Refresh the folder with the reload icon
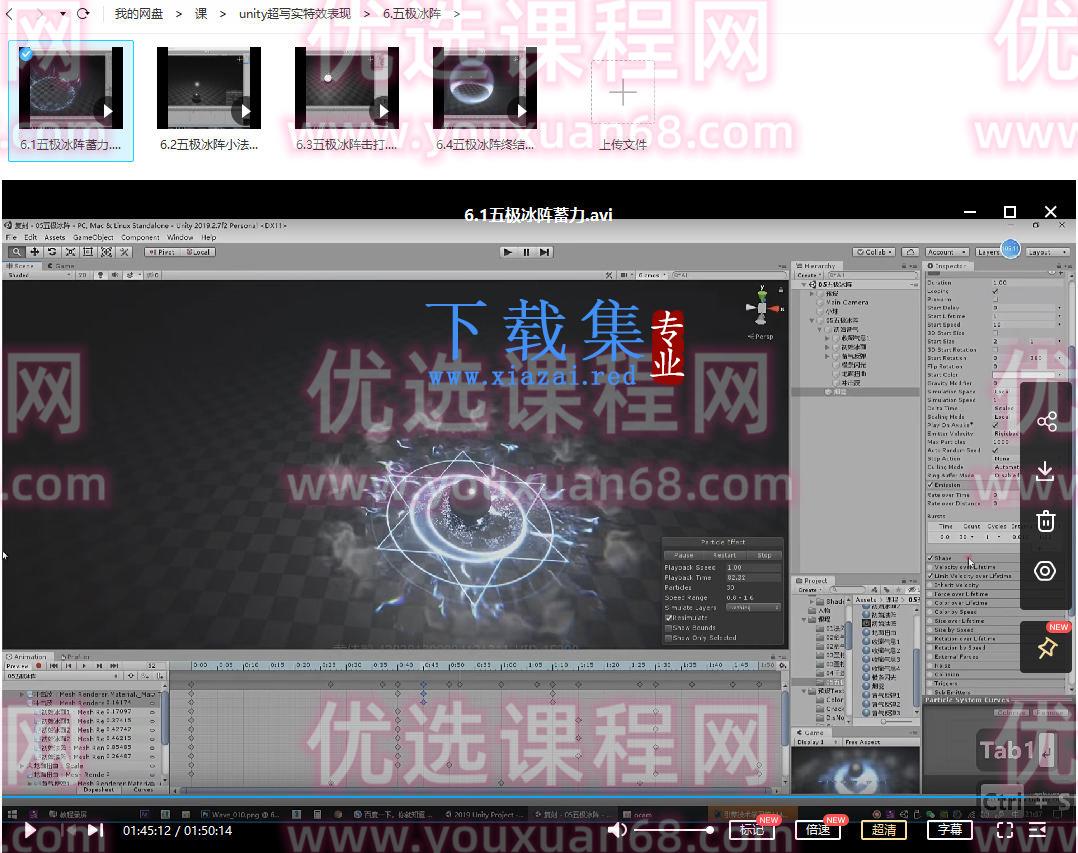 pyautogui.click(x=82, y=14)
